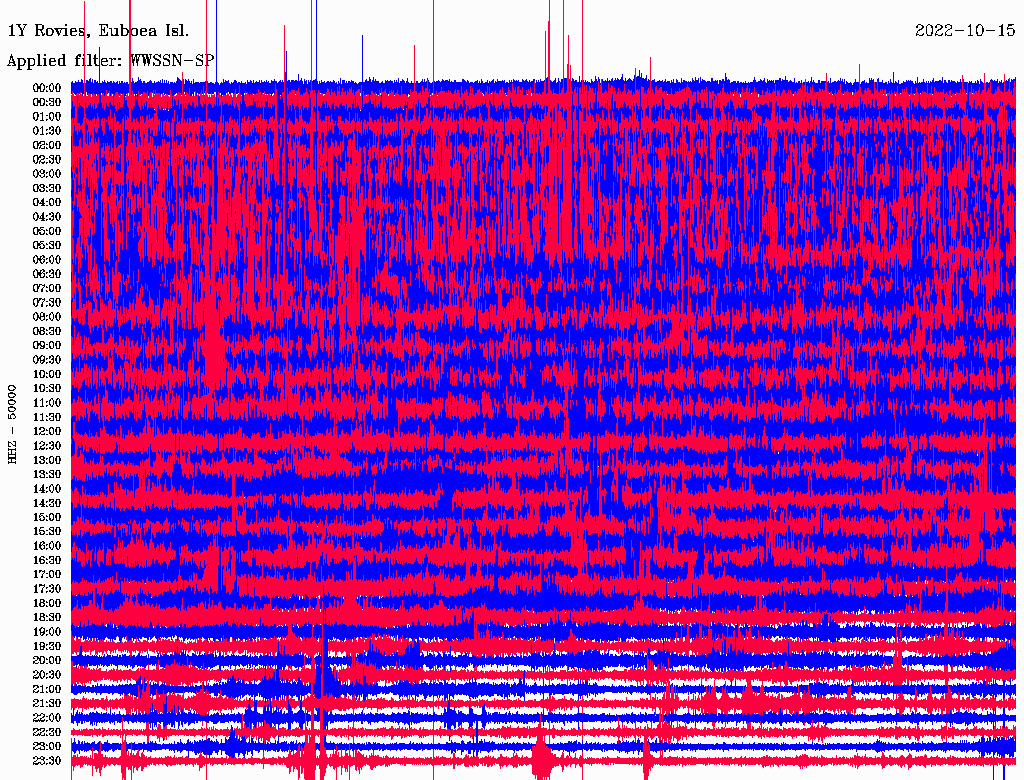Select the 07:30 time row label
This screenshot has width=1024, height=780.
tap(47, 303)
